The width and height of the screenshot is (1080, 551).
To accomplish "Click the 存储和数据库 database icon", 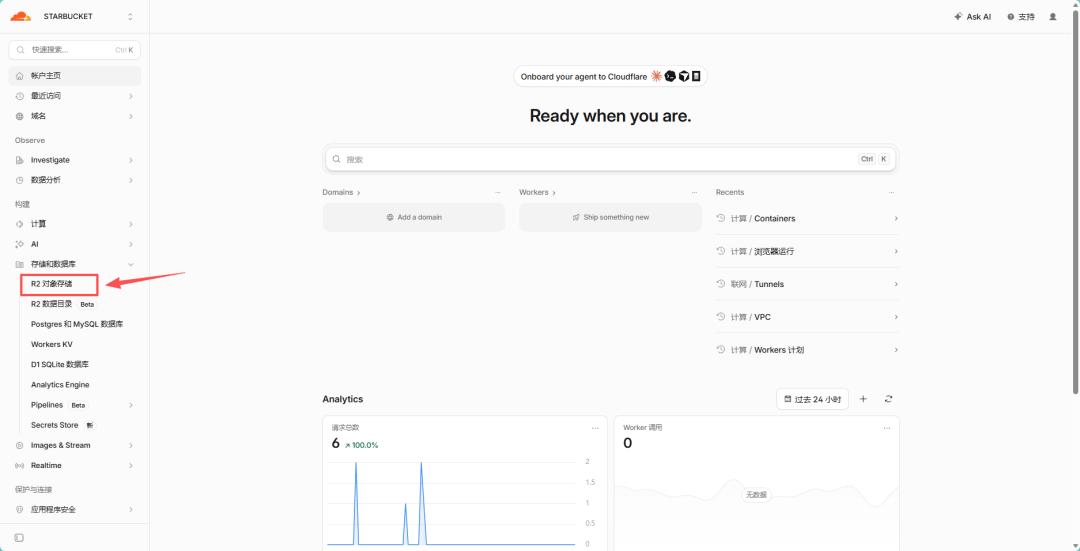I will pos(19,264).
